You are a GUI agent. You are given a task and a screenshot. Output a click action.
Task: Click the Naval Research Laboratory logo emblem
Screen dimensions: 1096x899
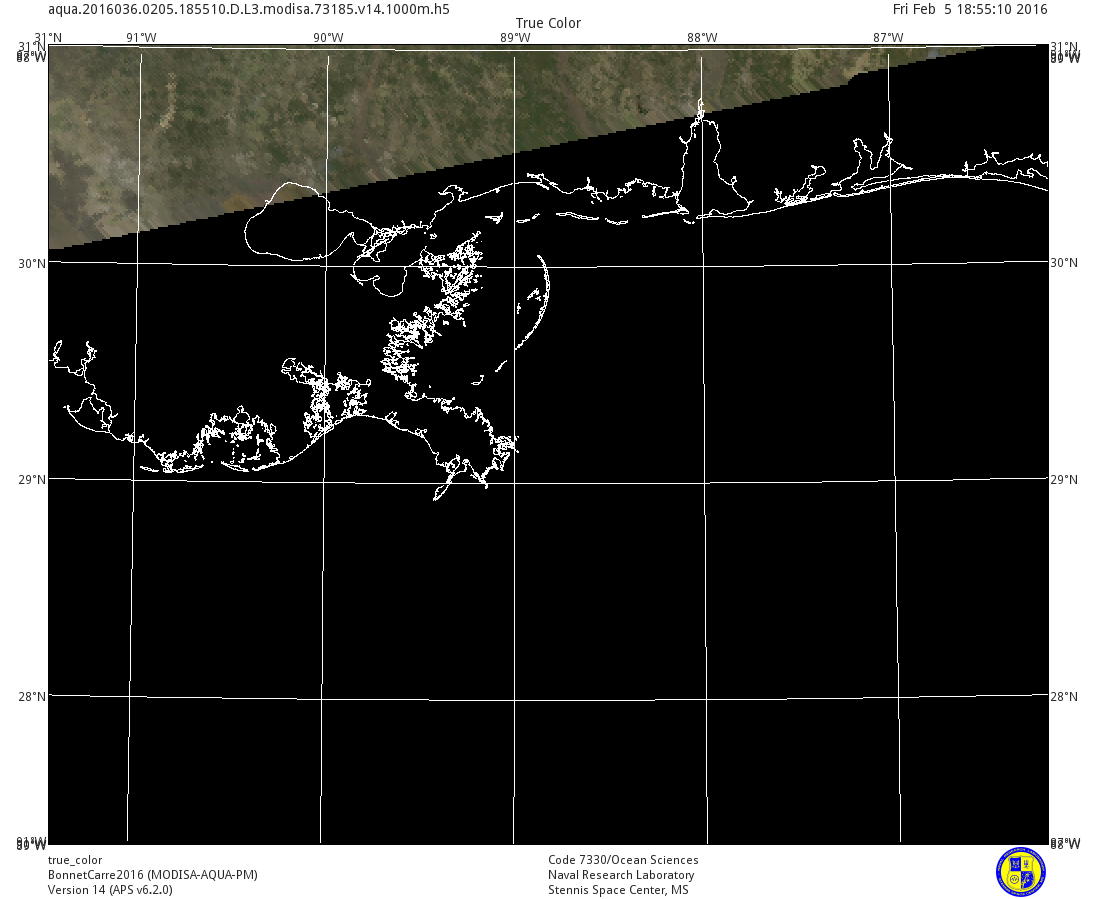tap(1020, 871)
